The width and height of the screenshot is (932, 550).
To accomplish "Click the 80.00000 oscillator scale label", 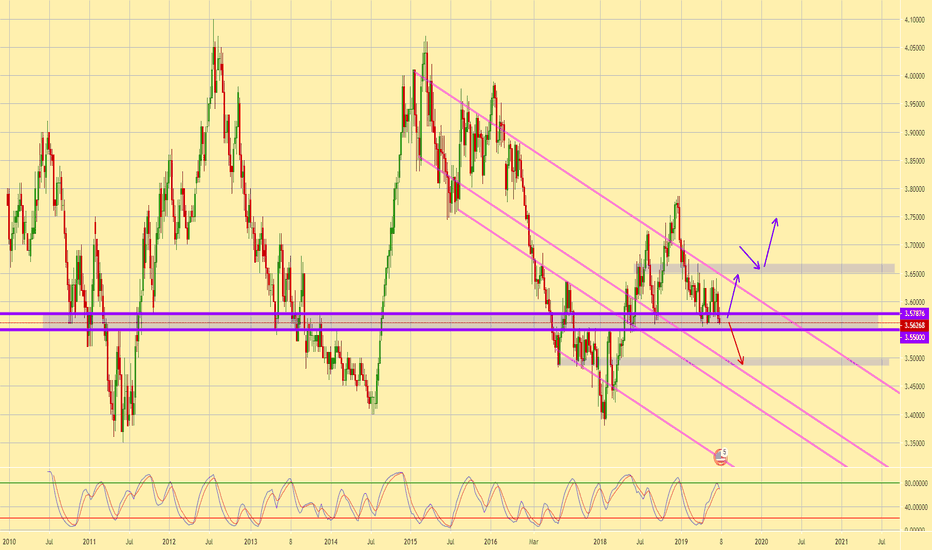I will tap(916, 483).
